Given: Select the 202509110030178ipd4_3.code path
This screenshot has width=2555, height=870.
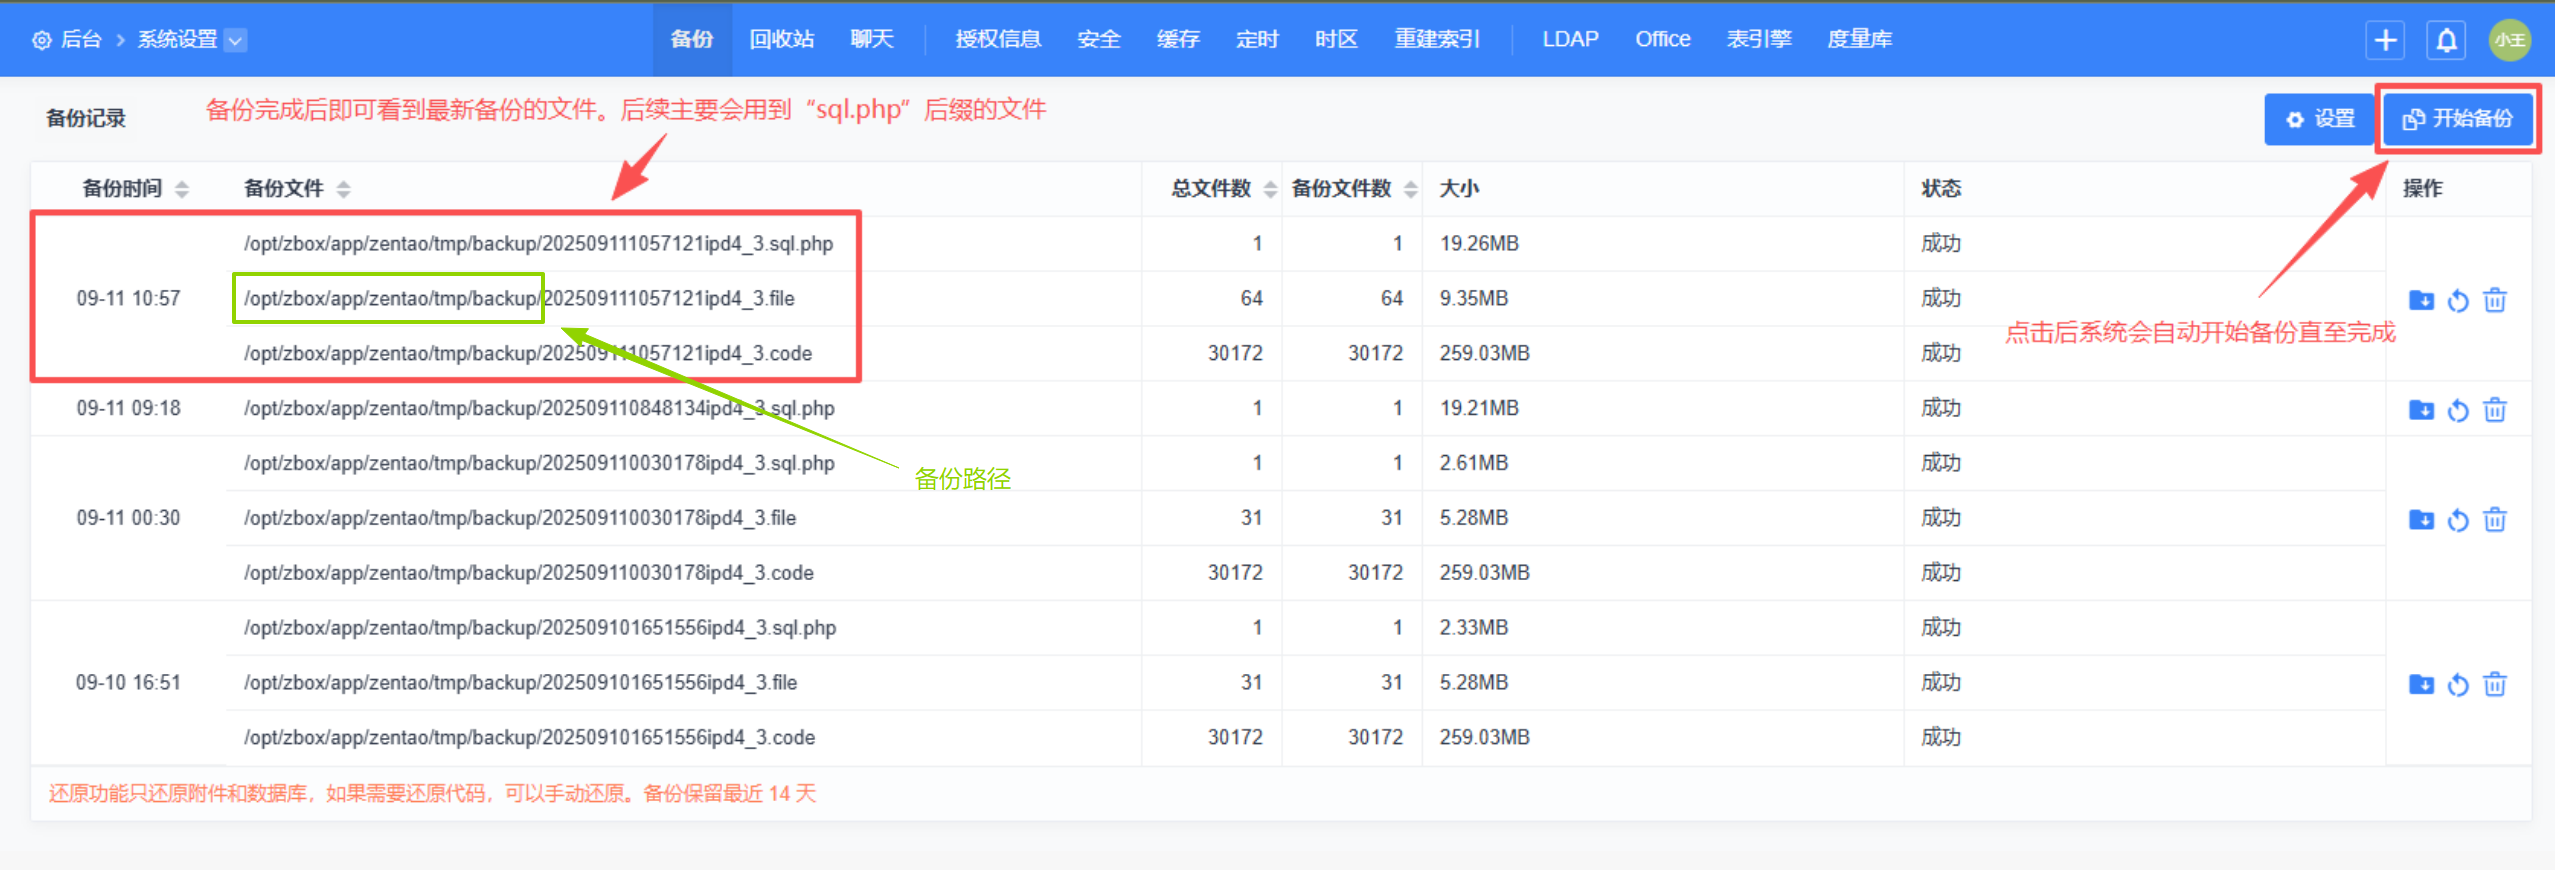Looking at the screenshot, I should 529,574.
